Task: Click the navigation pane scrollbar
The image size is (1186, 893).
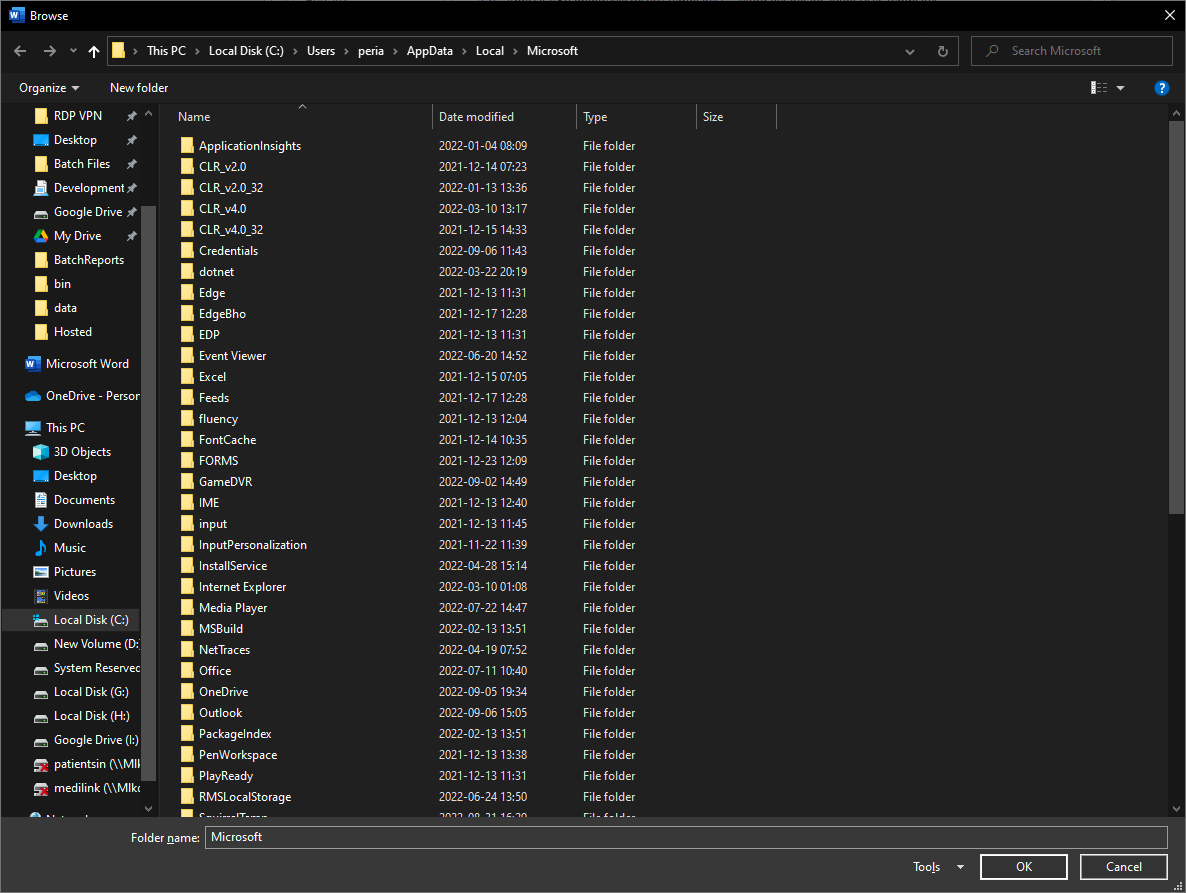Action: coord(148,491)
